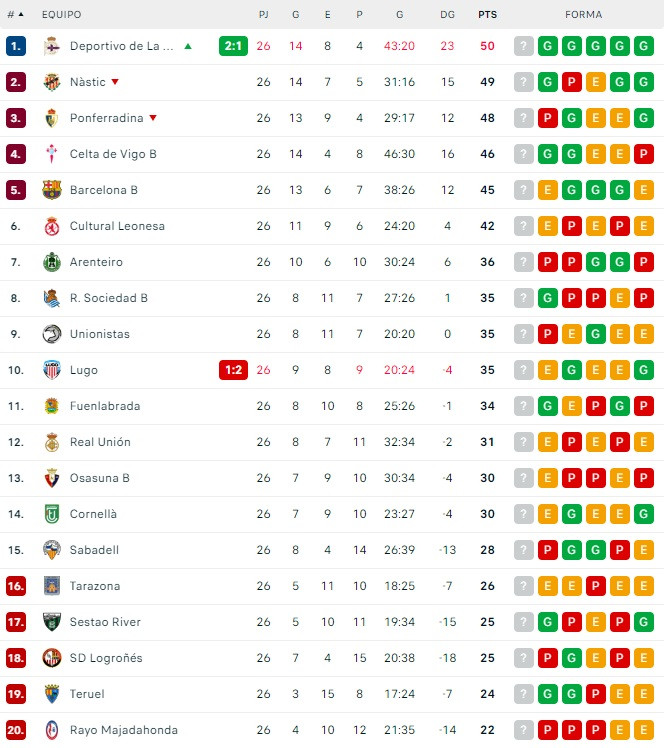
Task: Select the Lugo striped crest icon
Action: pos(52,370)
